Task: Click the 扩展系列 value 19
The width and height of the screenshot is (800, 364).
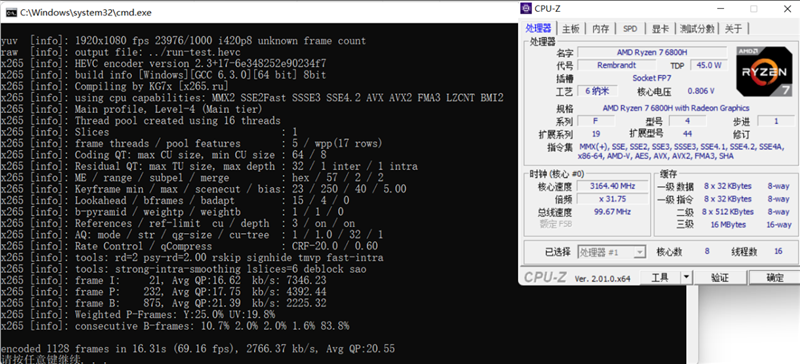Action: (595, 134)
